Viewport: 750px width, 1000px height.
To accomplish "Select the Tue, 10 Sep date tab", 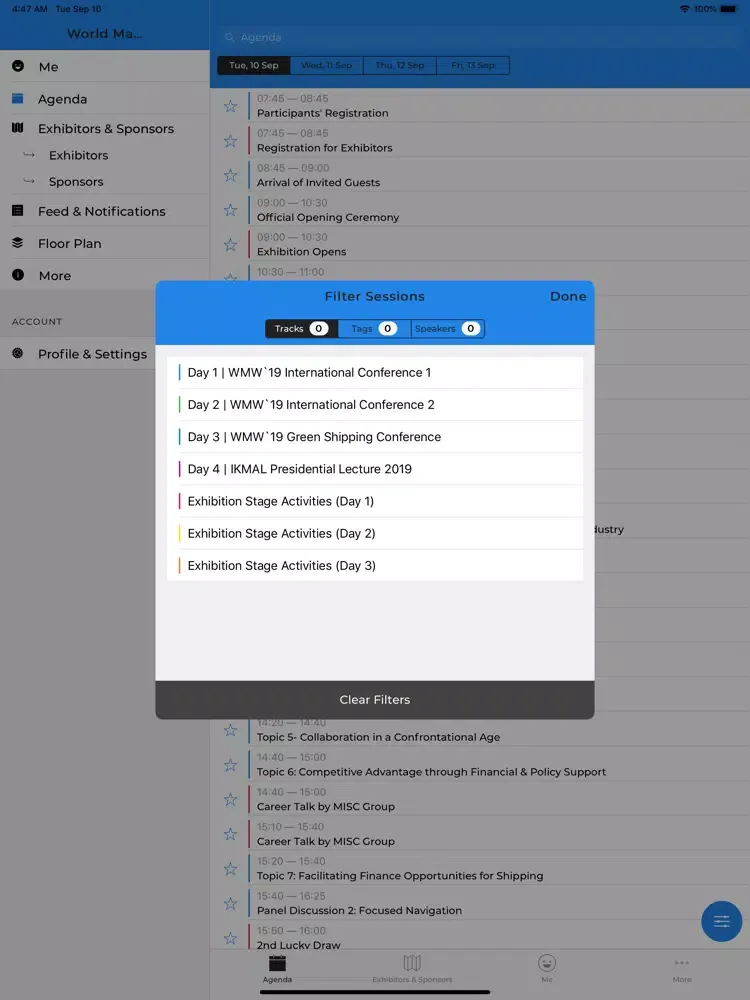I will tap(254, 65).
